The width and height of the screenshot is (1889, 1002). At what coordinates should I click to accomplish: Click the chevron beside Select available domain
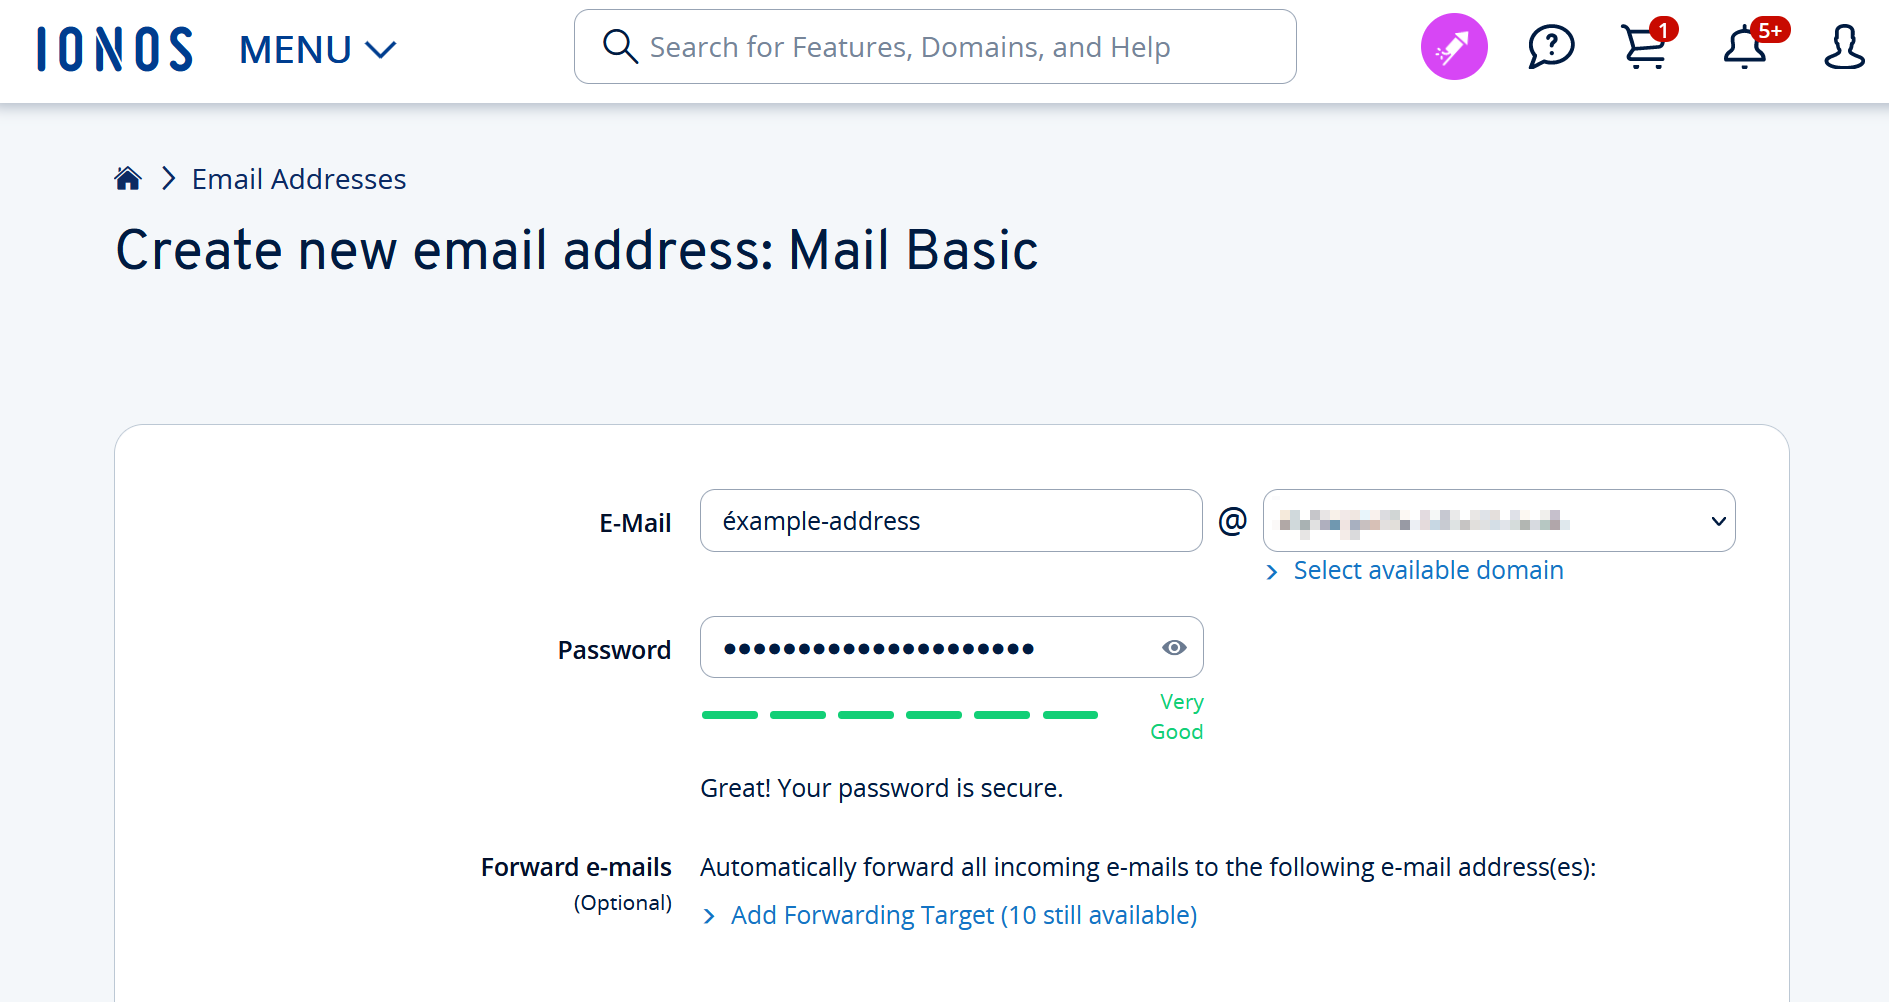pos(1272,572)
